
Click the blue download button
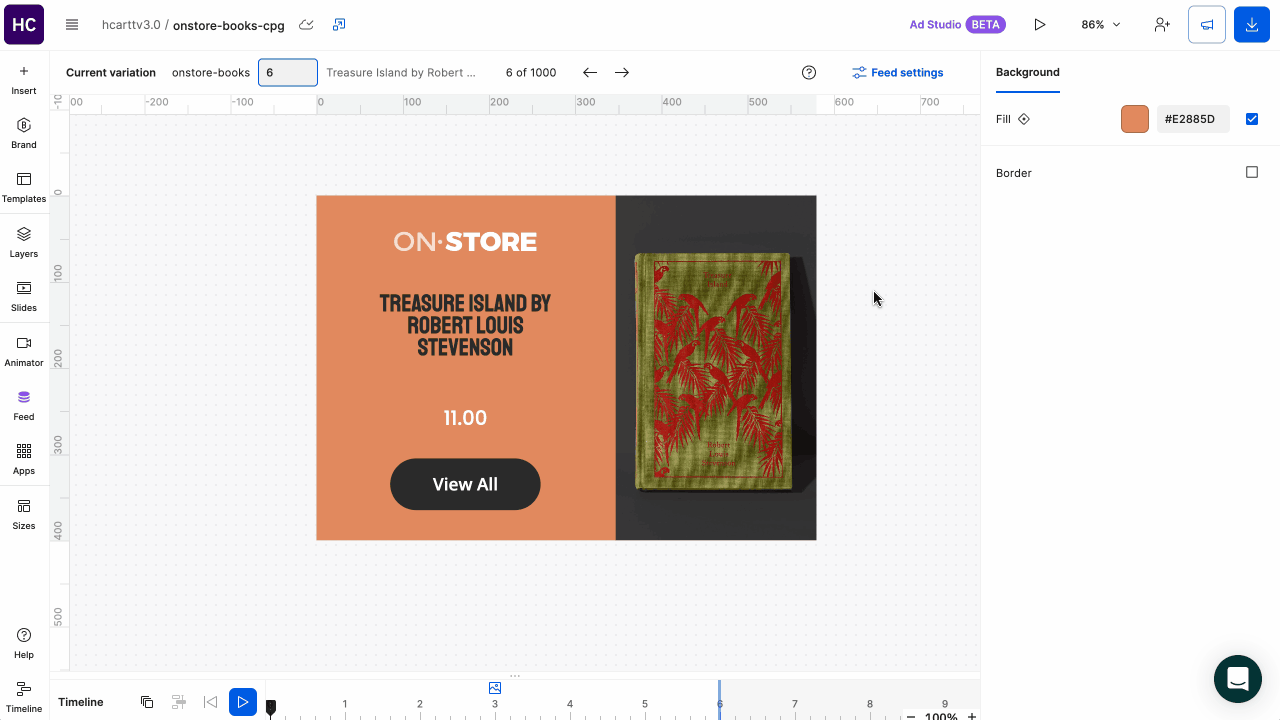[1252, 25]
